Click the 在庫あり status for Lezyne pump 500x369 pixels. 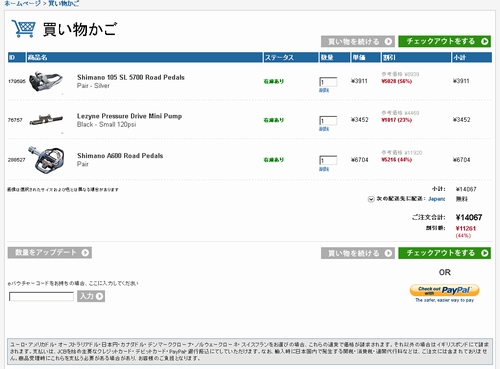tap(274, 120)
